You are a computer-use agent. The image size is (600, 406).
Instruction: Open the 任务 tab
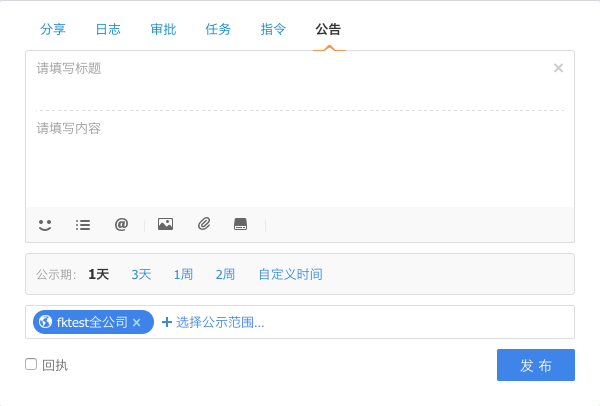tap(218, 29)
